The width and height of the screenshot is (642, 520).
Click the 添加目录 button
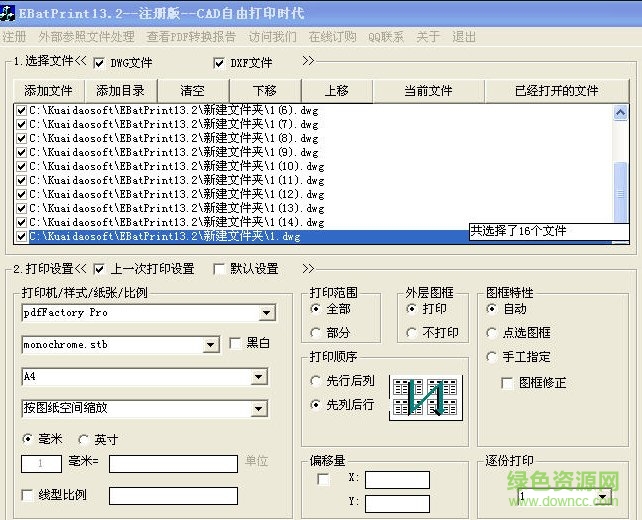(x=120, y=90)
